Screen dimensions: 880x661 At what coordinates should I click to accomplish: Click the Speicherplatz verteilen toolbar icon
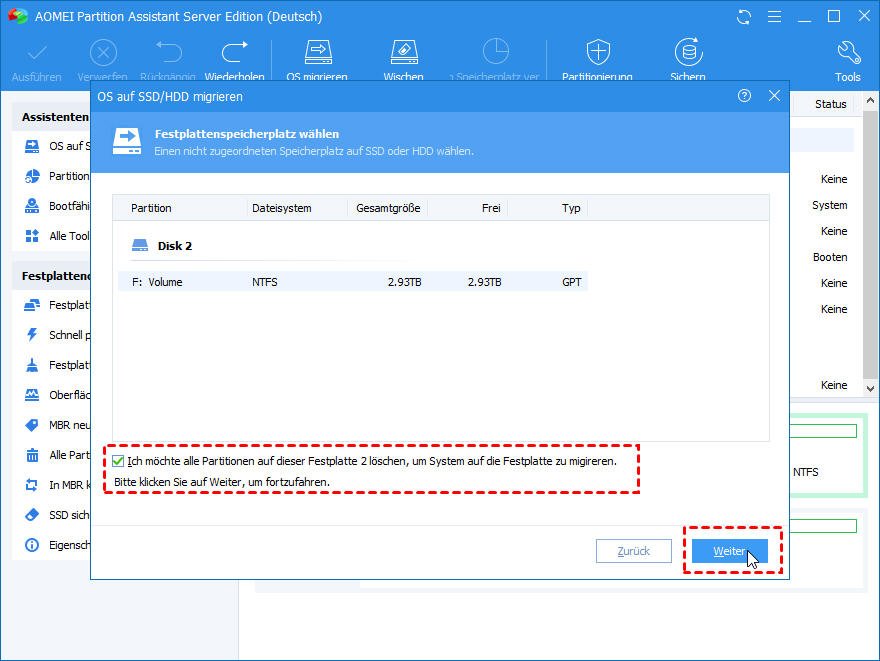point(496,52)
